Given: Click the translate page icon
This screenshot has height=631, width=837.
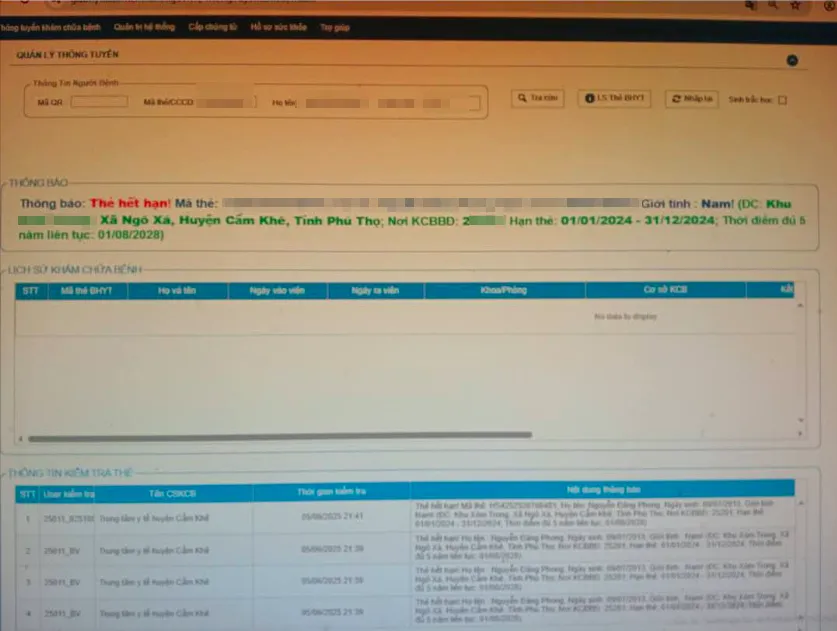Looking at the screenshot, I should [751, 5].
